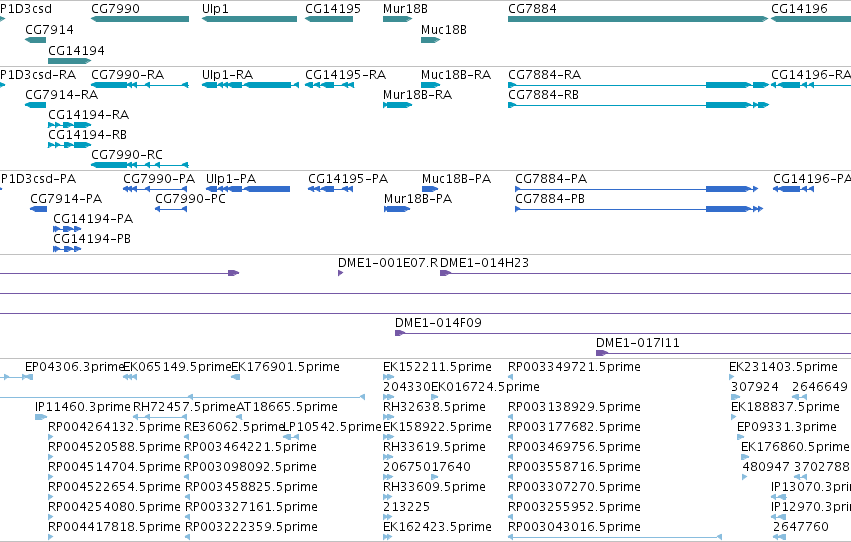
Task: Select EST EK231403.5prime
Action: (x=783, y=367)
